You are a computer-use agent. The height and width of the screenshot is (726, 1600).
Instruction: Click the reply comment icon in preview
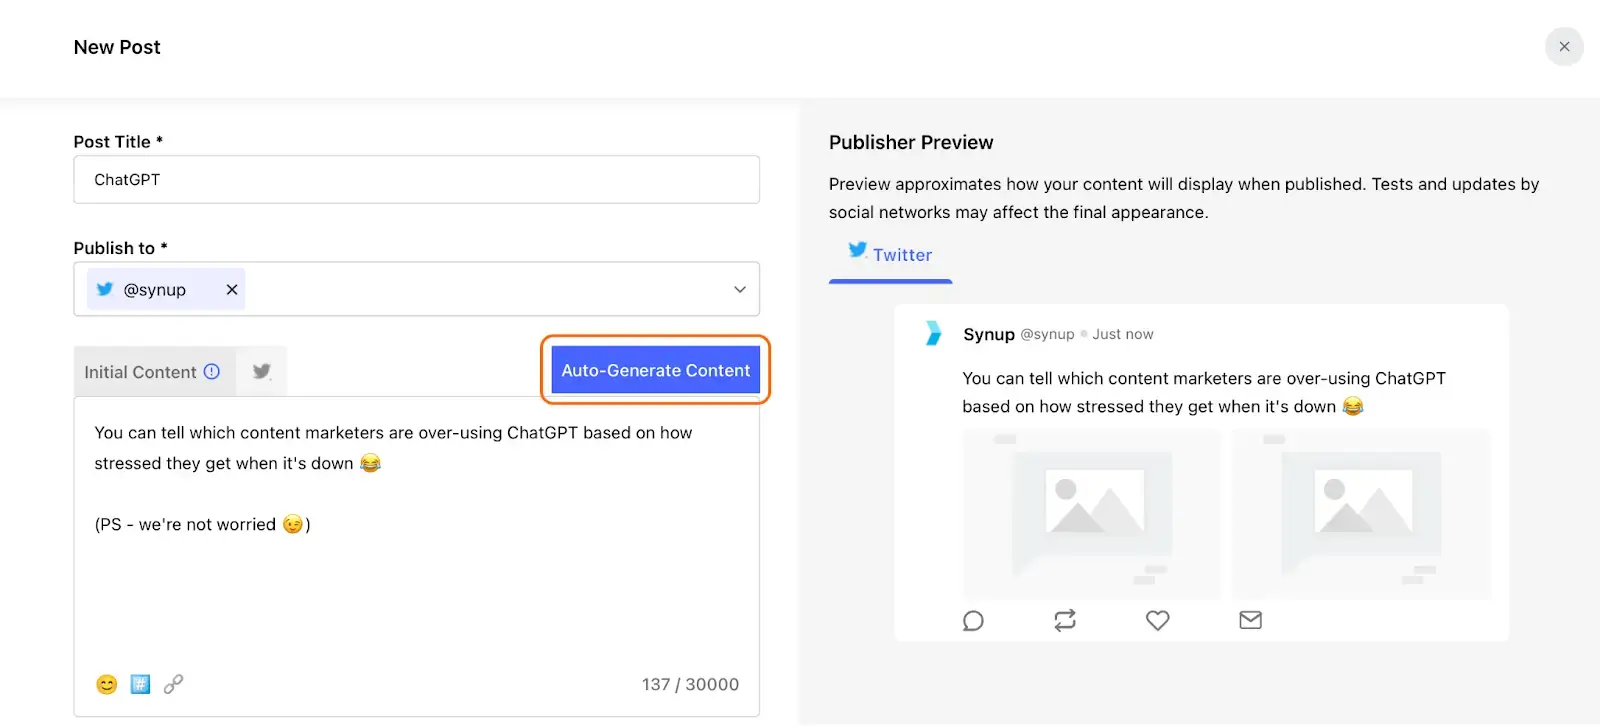pos(973,621)
